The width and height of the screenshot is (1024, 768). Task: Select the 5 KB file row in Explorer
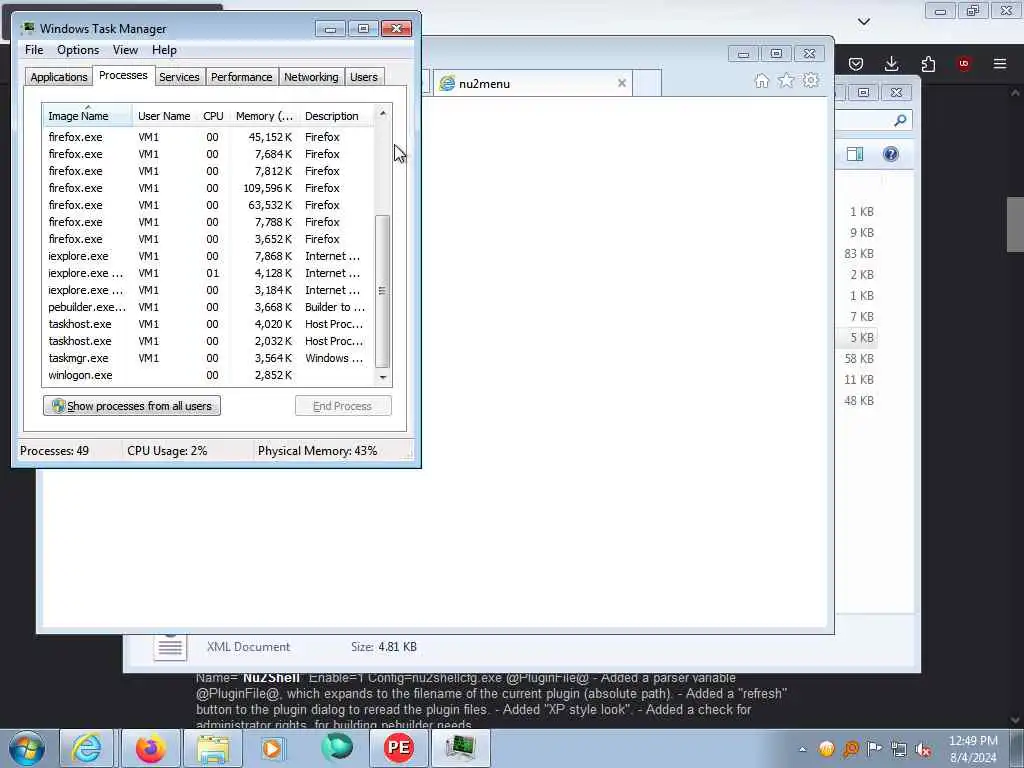tap(859, 338)
